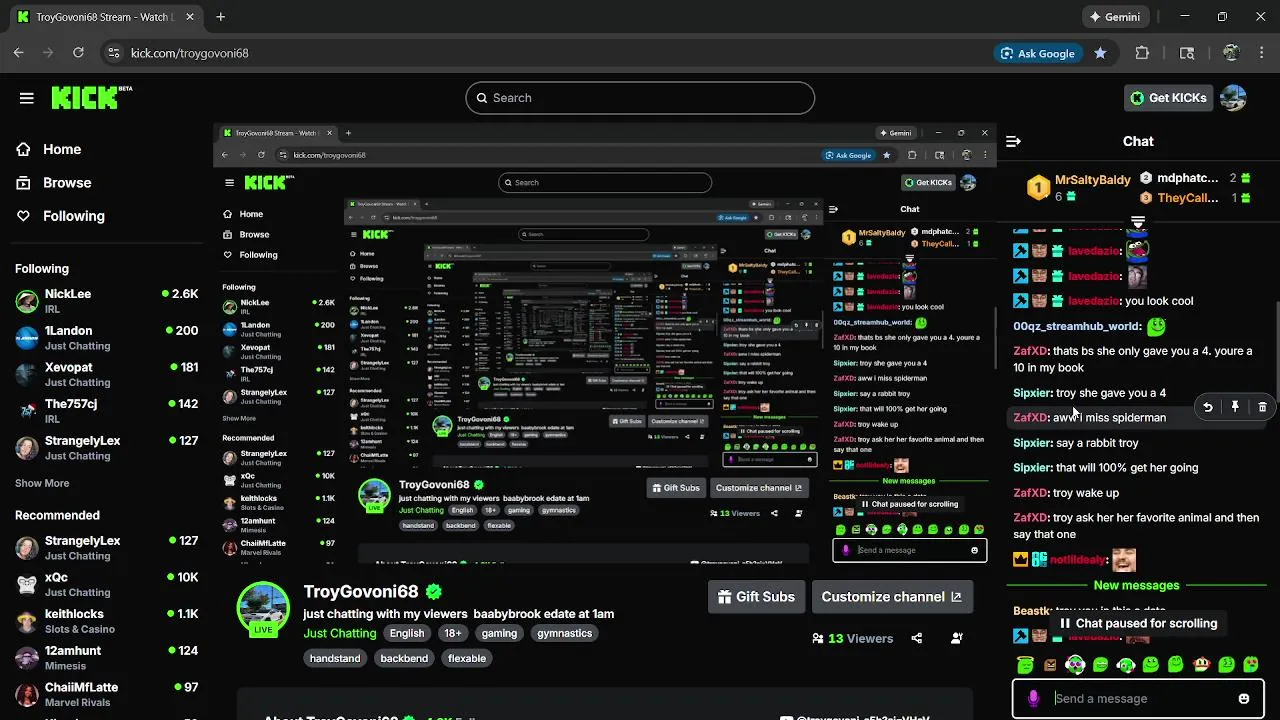Image resolution: width=1280 pixels, height=720 pixels.
Task: Open Xevopat channel in Following list
Action: point(106,375)
